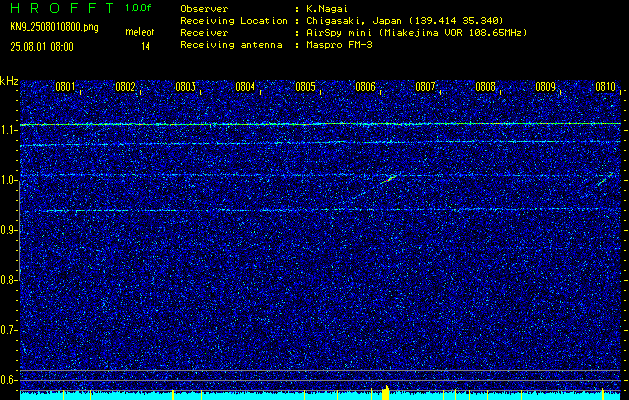Click the tall yellow peak in the bottom power bar
Viewport: 629px width, 400px height.
[386, 392]
